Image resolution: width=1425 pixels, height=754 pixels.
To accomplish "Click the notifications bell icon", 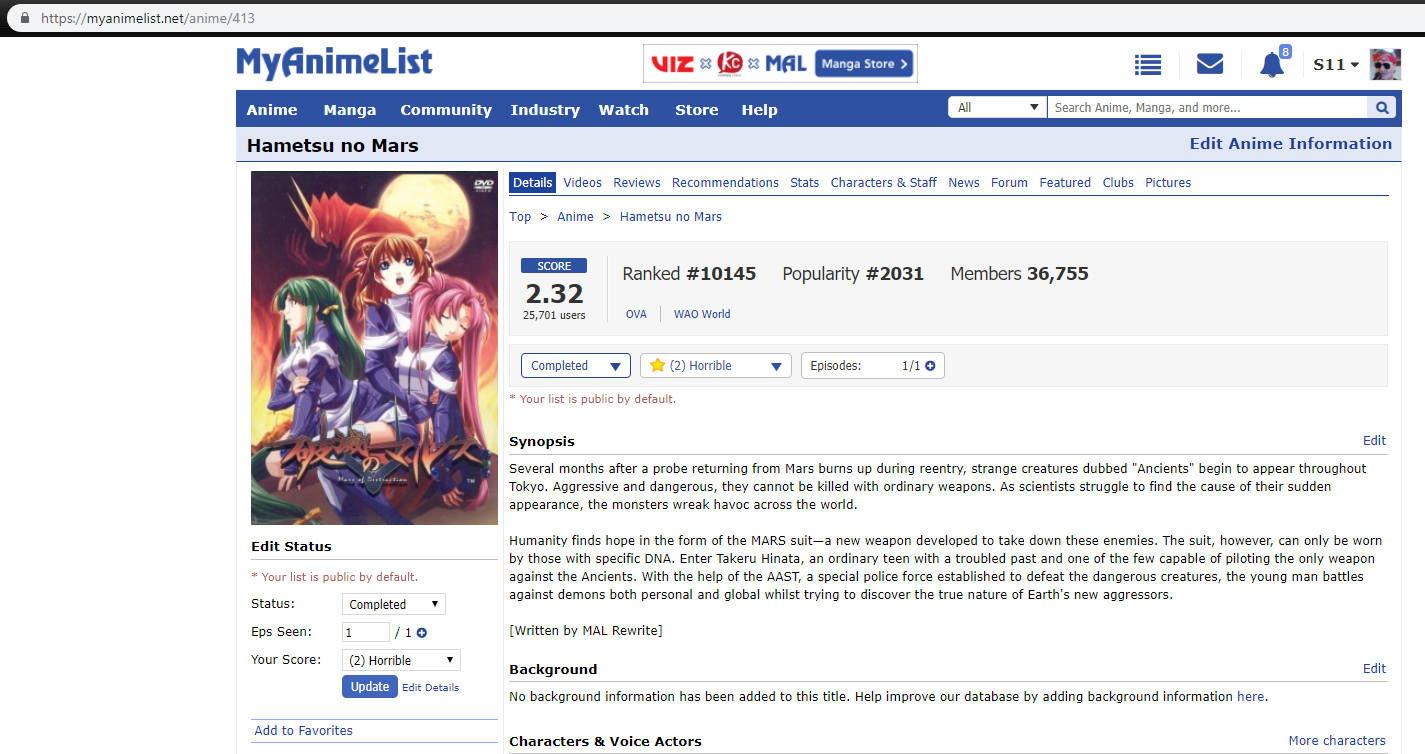I will tap(1271, 66).
